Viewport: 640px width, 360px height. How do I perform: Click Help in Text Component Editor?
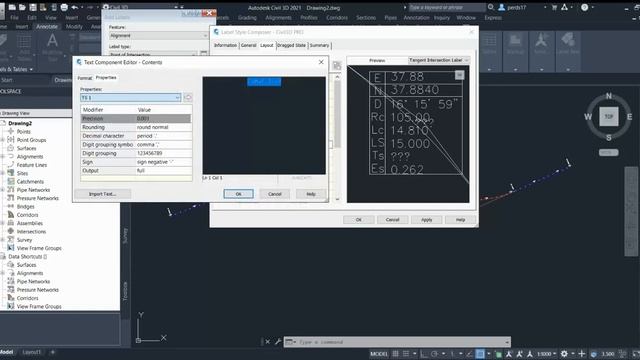311,194
